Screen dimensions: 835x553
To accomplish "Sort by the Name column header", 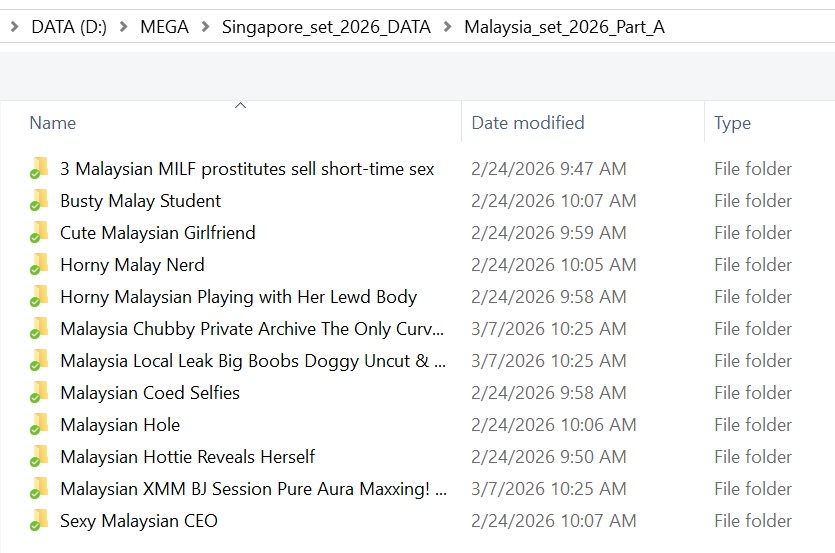I will coord(53,123).
